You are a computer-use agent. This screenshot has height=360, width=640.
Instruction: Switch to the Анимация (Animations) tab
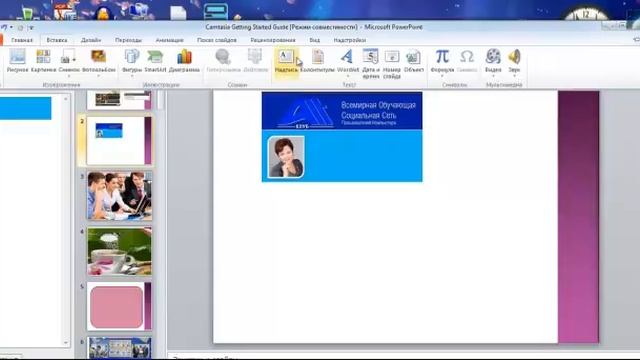[x=169, y=40]
